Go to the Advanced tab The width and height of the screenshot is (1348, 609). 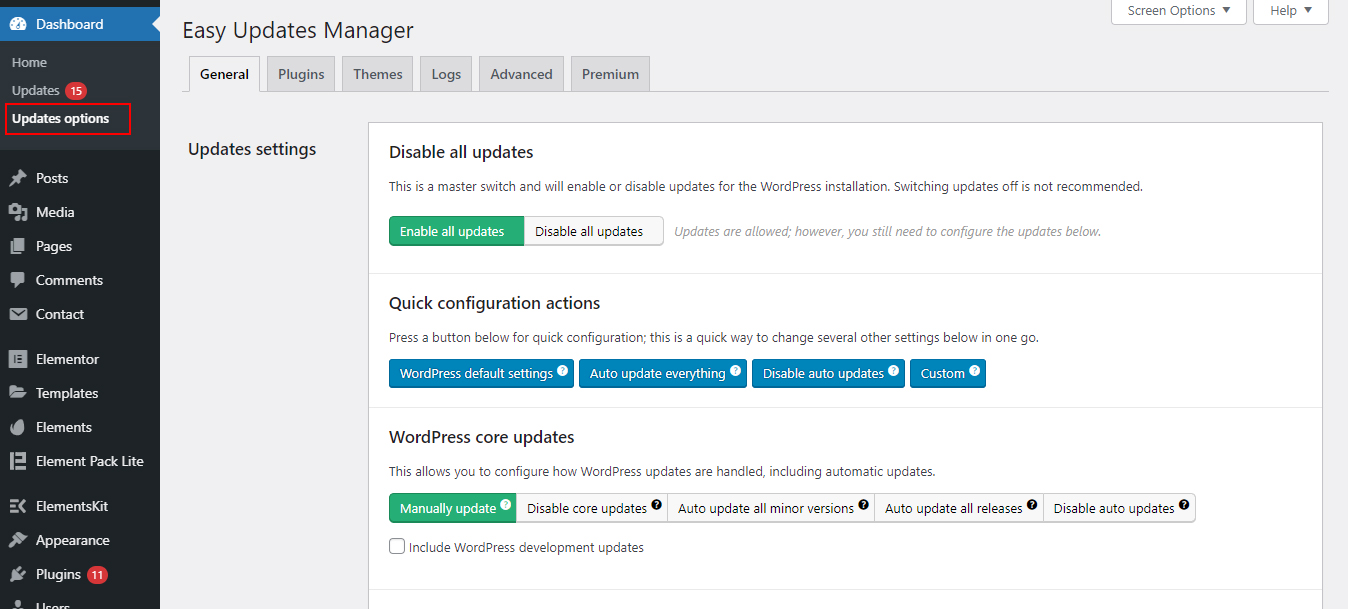521,74
